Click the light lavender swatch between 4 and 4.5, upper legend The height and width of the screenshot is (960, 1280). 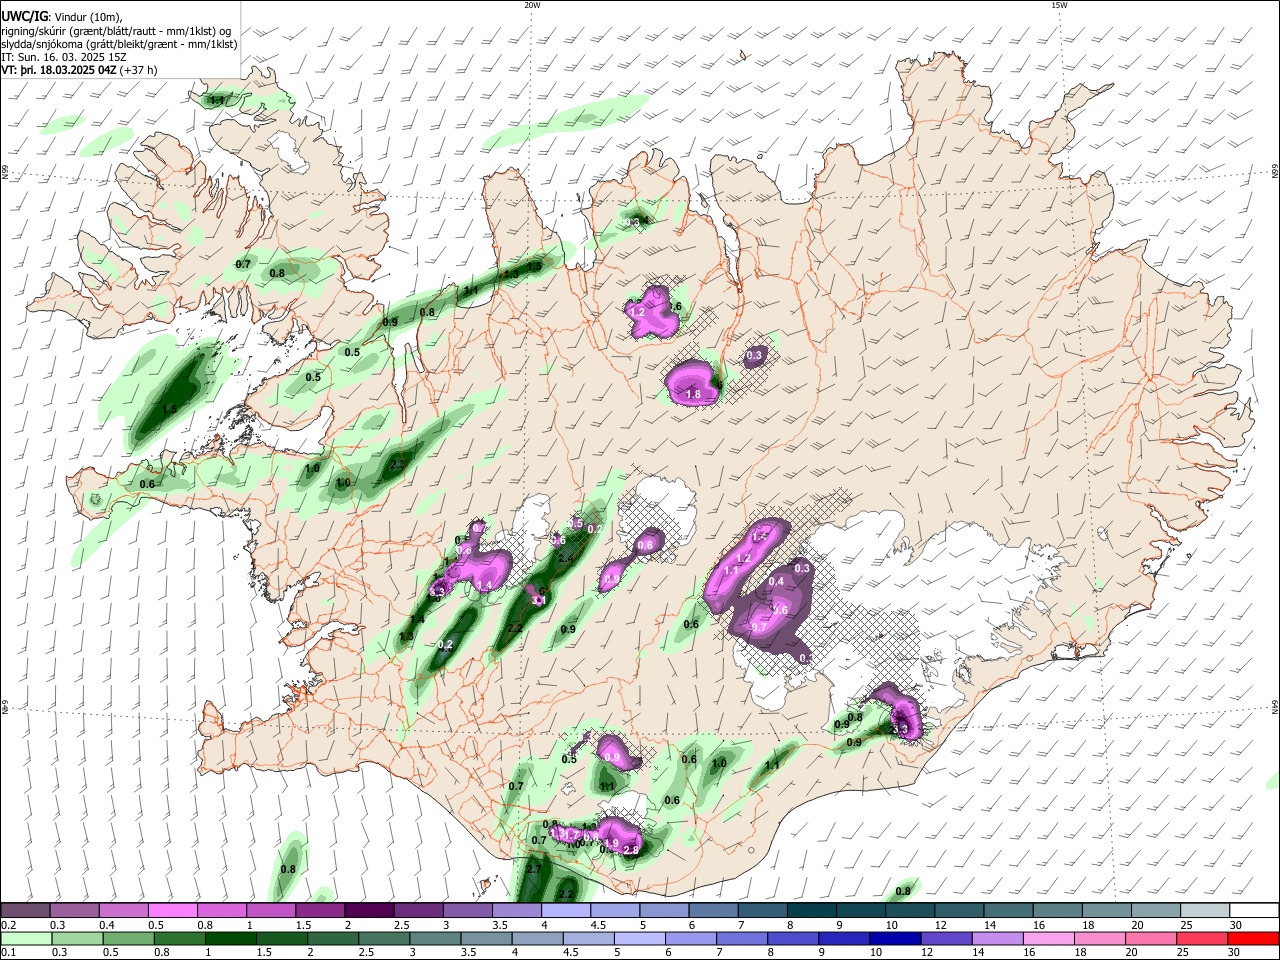pos(566,910)
